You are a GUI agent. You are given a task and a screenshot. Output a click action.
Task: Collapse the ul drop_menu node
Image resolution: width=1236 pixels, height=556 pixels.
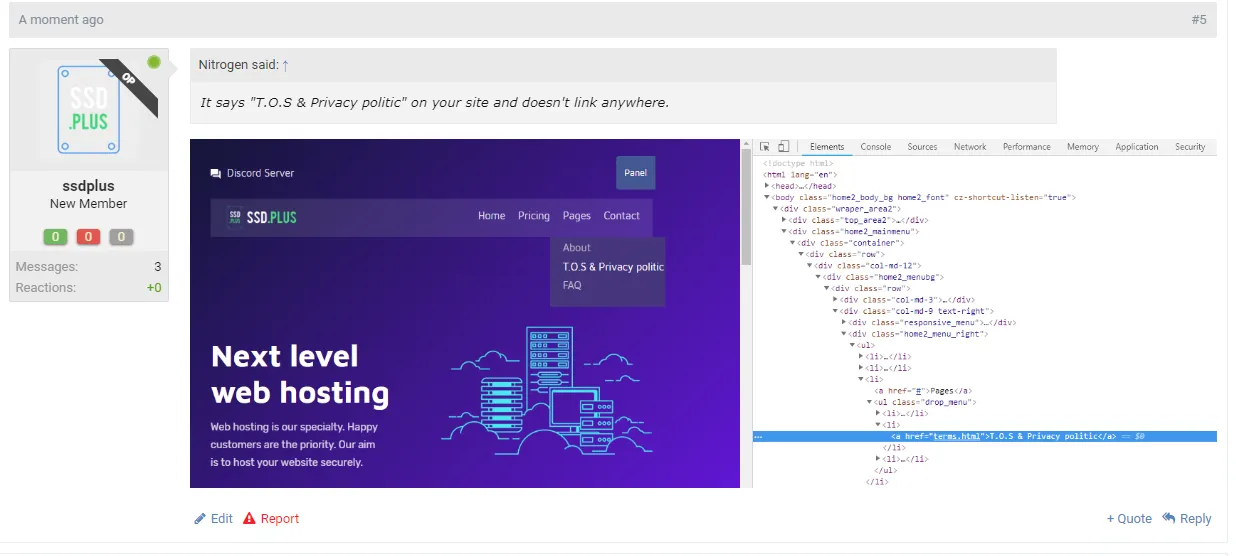click(x=870, y=401)
